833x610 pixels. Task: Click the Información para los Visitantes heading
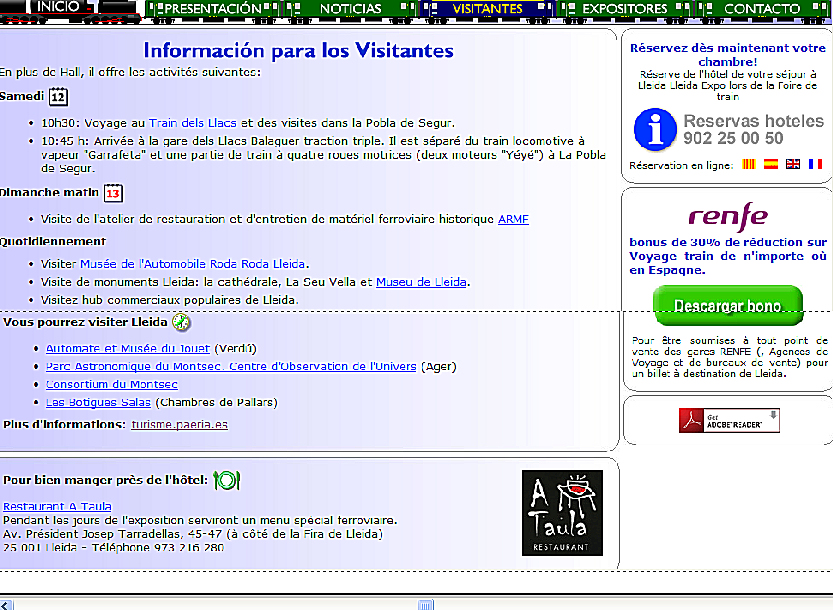tap(299, 50)
